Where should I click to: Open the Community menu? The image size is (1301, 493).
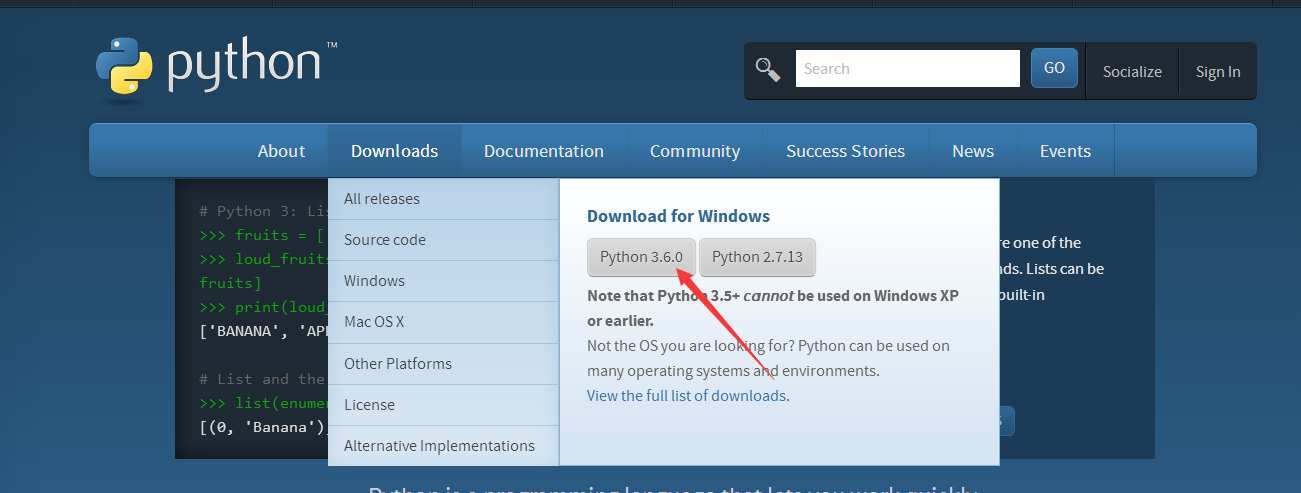coord(695,151)
